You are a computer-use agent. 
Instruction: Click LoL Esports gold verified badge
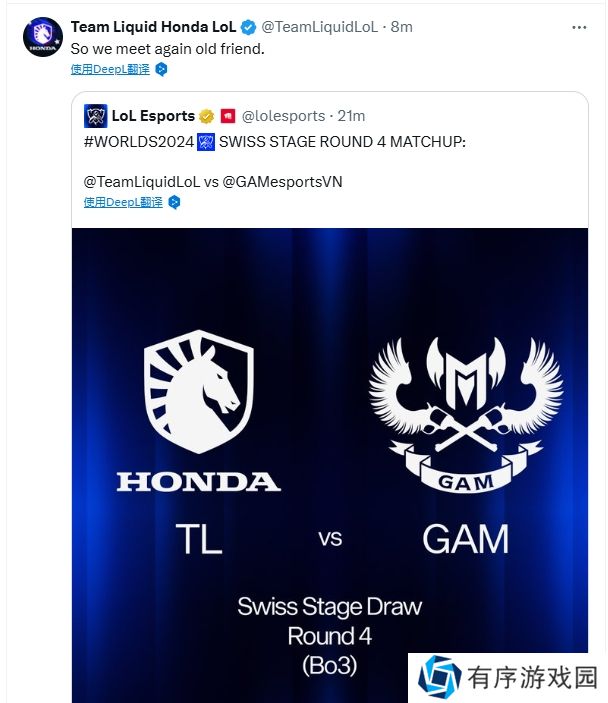click(x=207, y=116)
